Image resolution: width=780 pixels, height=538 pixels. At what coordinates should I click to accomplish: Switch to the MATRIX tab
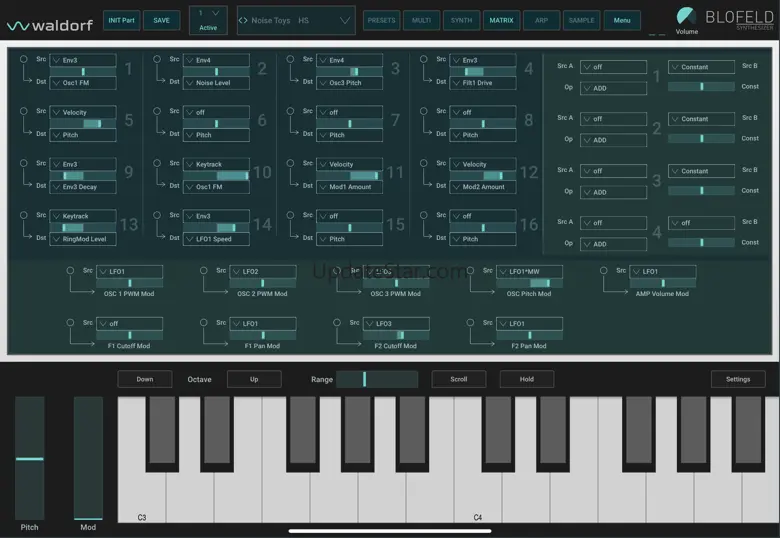501,20
